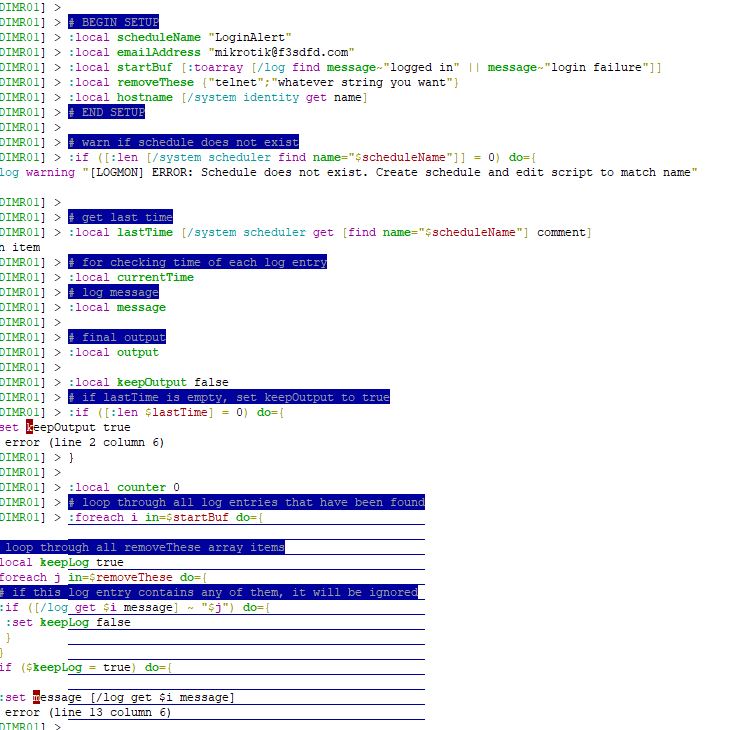Viewport: 737px width, 730px height.
Task: Click the ':set message [/log get $i message]' line
Action: pos(117,697)
